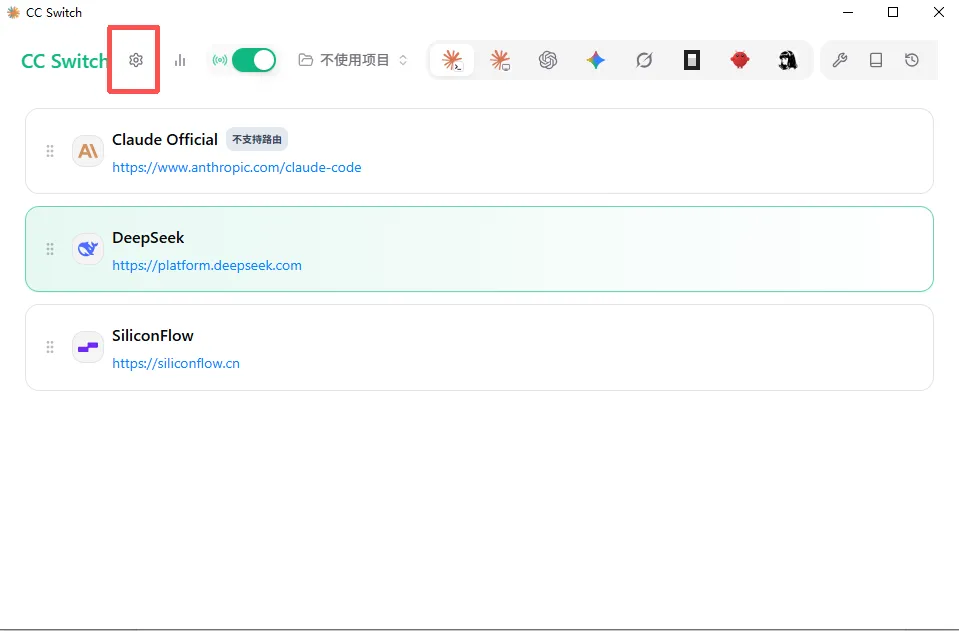The height and width of the screenshot is (631, 959).
Task: Open the history clock icon
Action: (x=912, y=60)
